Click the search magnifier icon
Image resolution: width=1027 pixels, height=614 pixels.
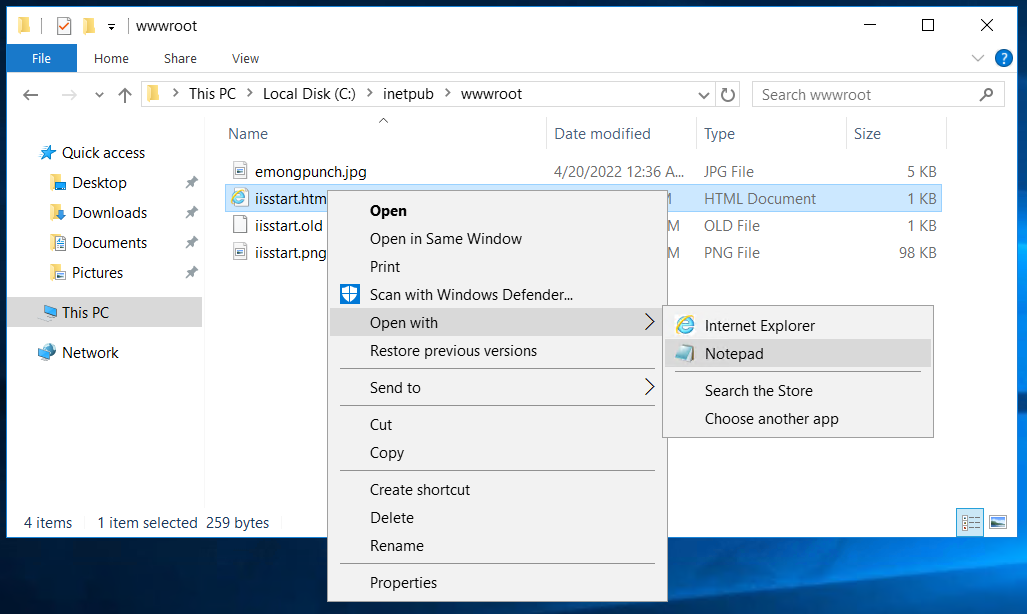tap(986, 94)
